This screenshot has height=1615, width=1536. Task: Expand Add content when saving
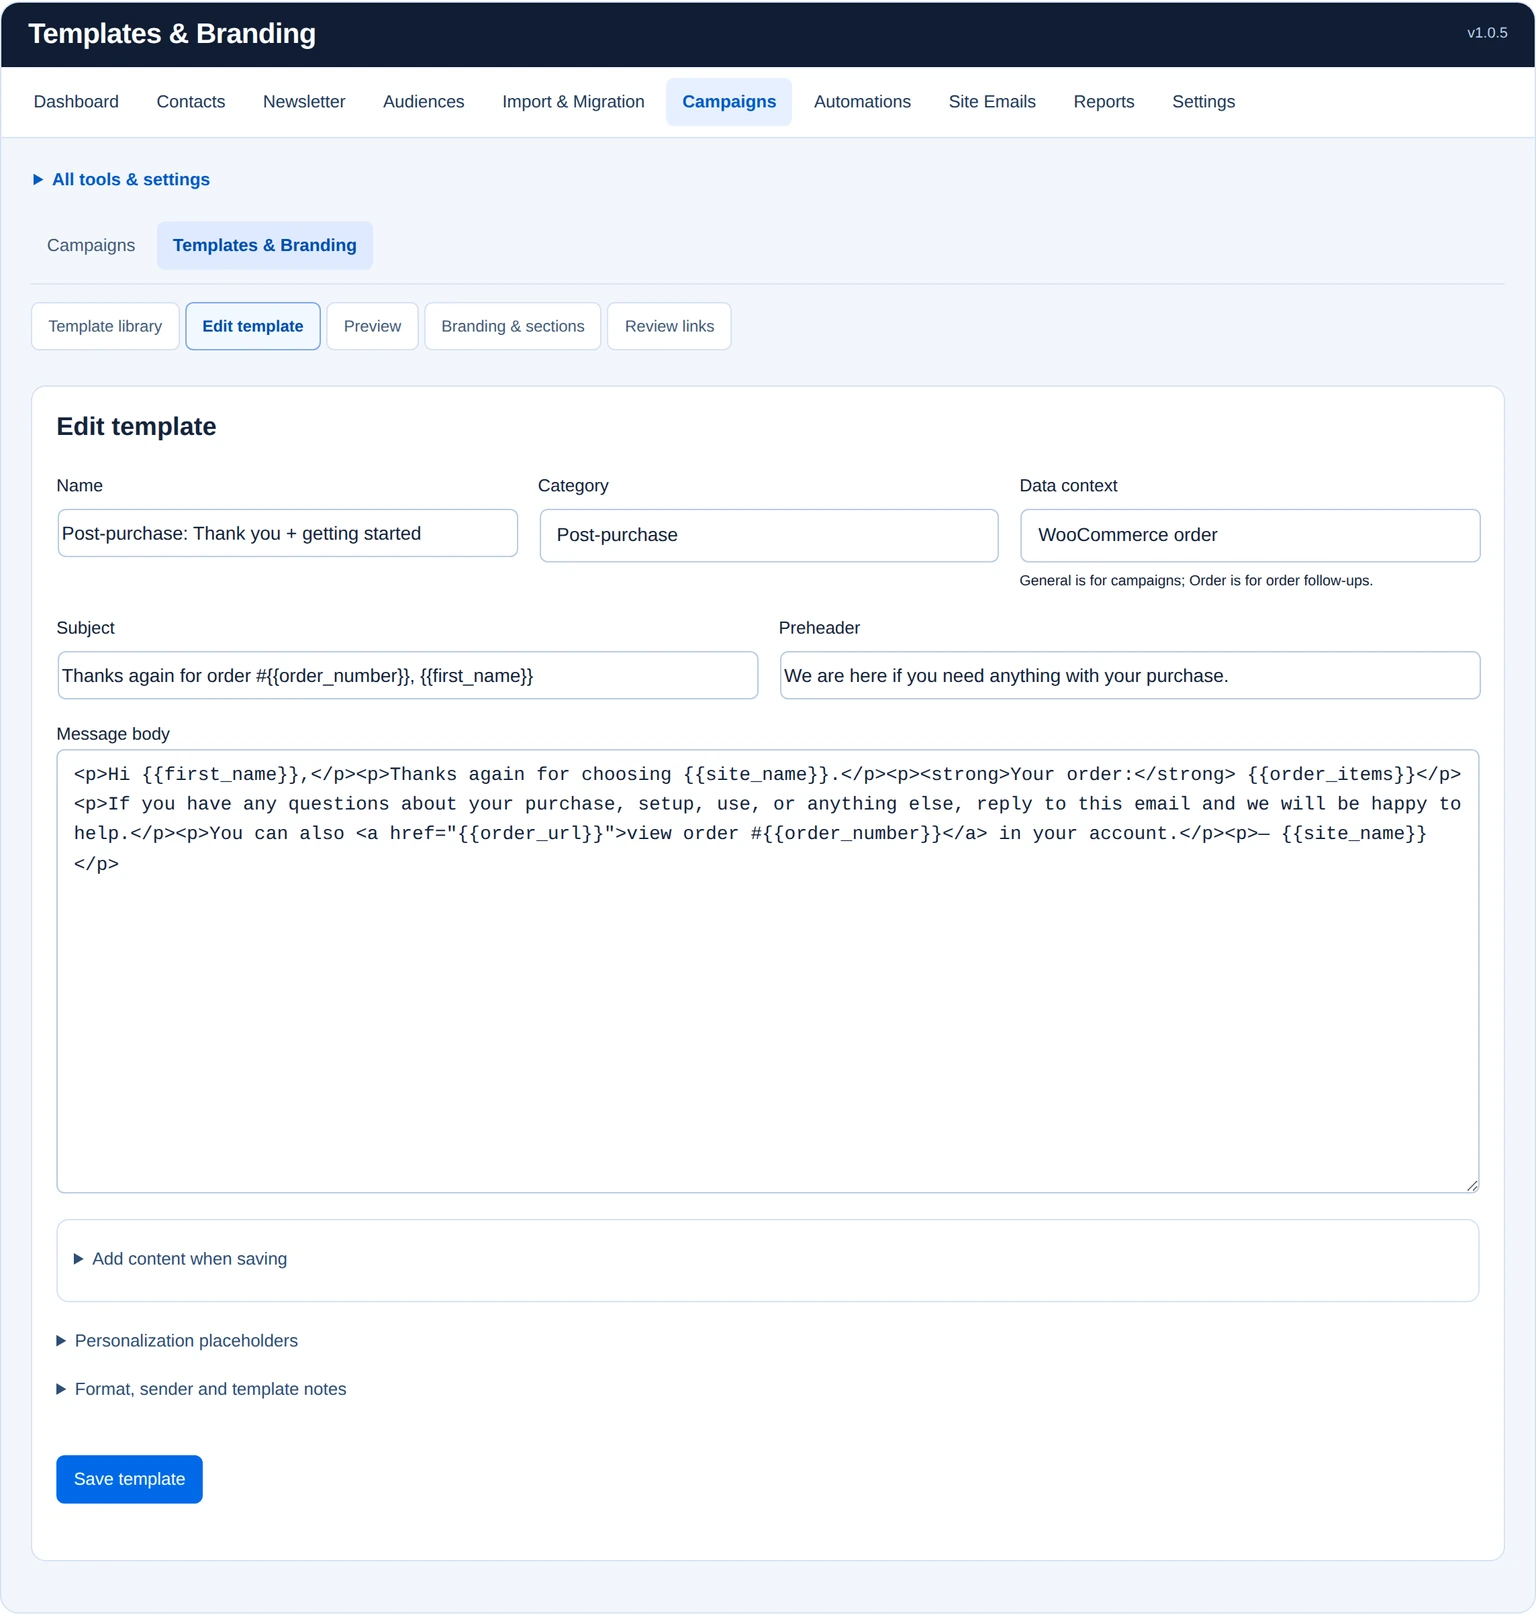click(x=180, y=1259)
